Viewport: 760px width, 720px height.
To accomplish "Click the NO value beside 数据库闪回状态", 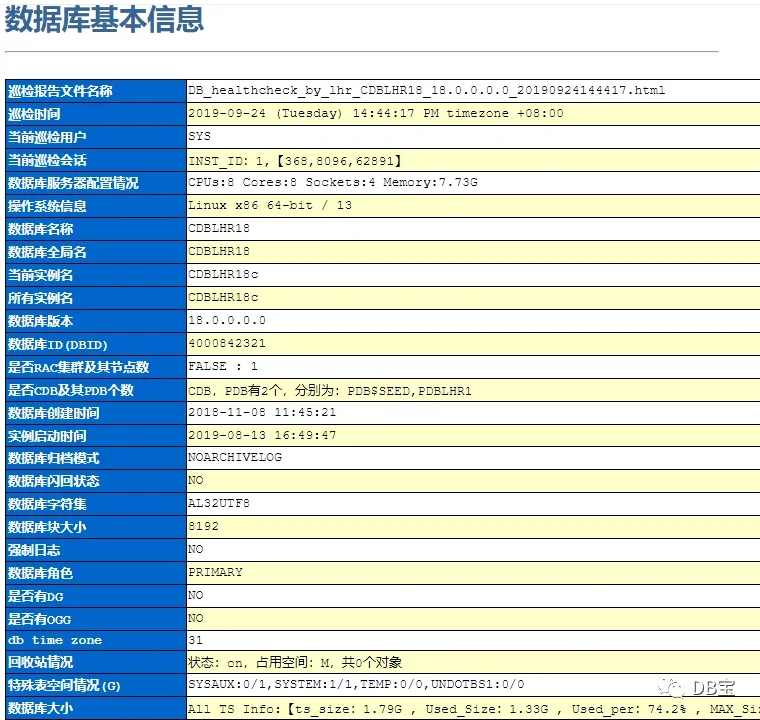I will click(195, 480).
